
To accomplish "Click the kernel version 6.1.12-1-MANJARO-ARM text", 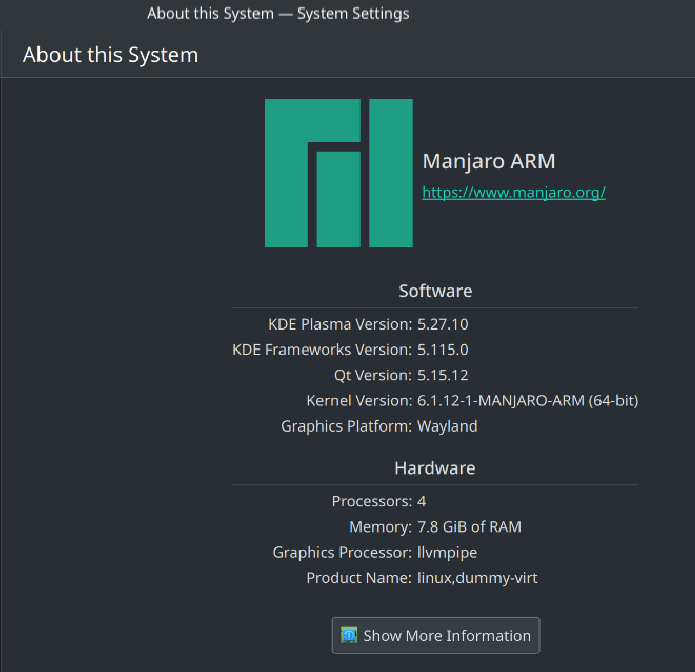I will pos(527,401).
